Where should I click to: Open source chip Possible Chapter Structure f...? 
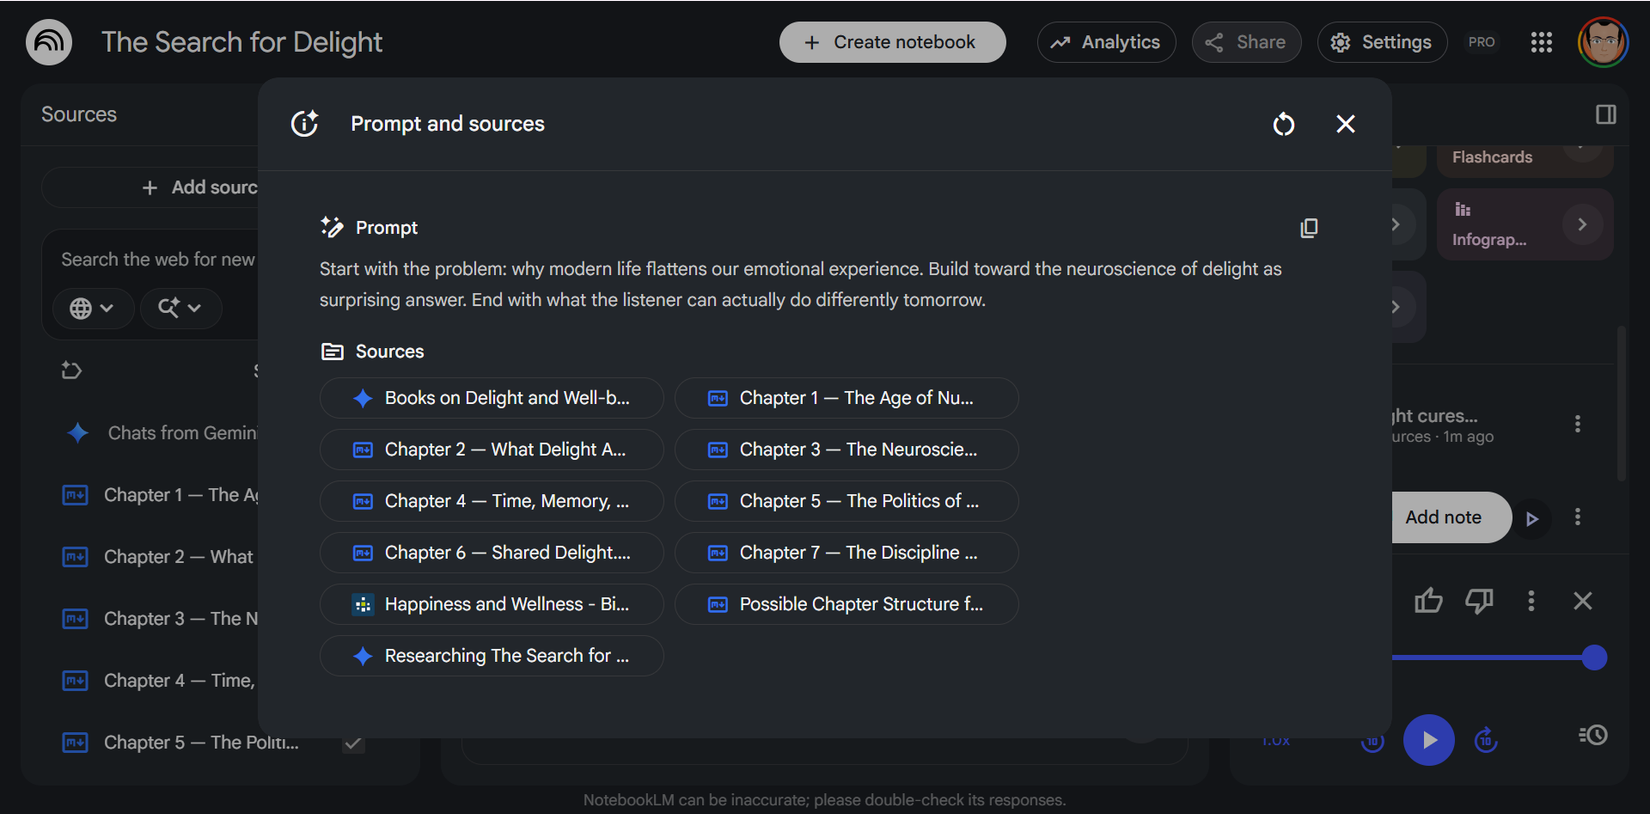(x=846, y=604)
